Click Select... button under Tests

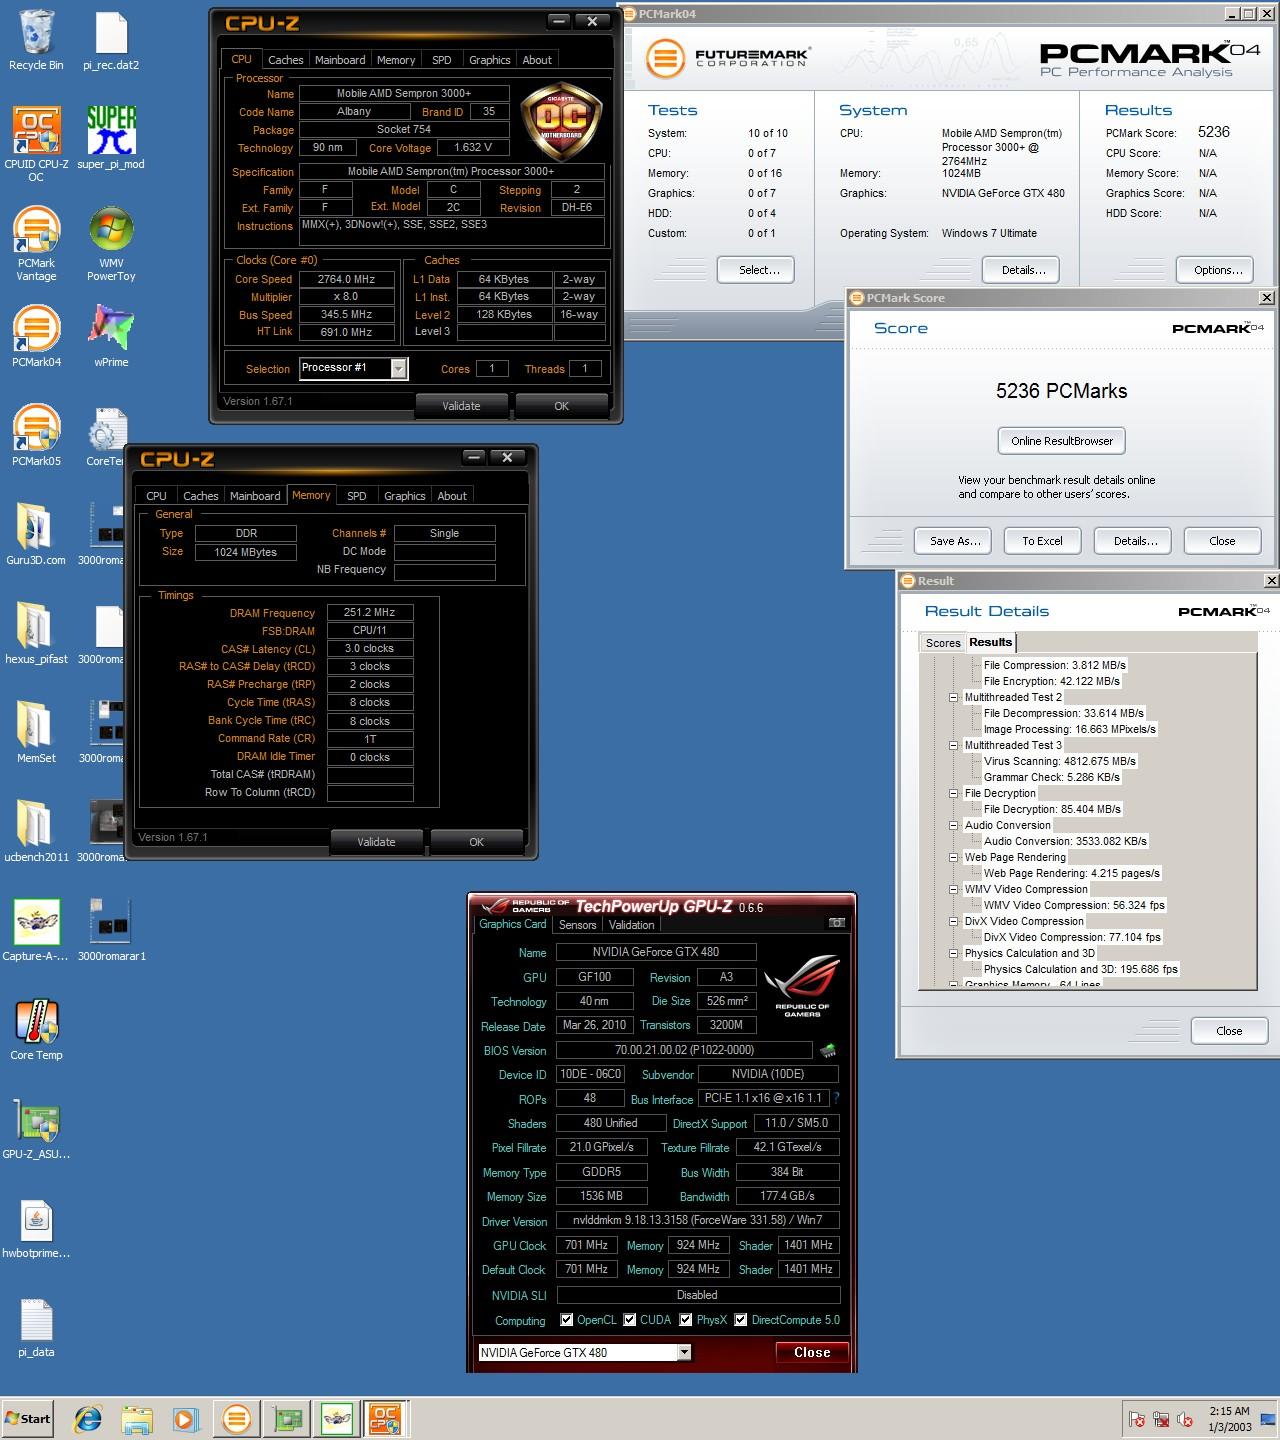[756, 270]
